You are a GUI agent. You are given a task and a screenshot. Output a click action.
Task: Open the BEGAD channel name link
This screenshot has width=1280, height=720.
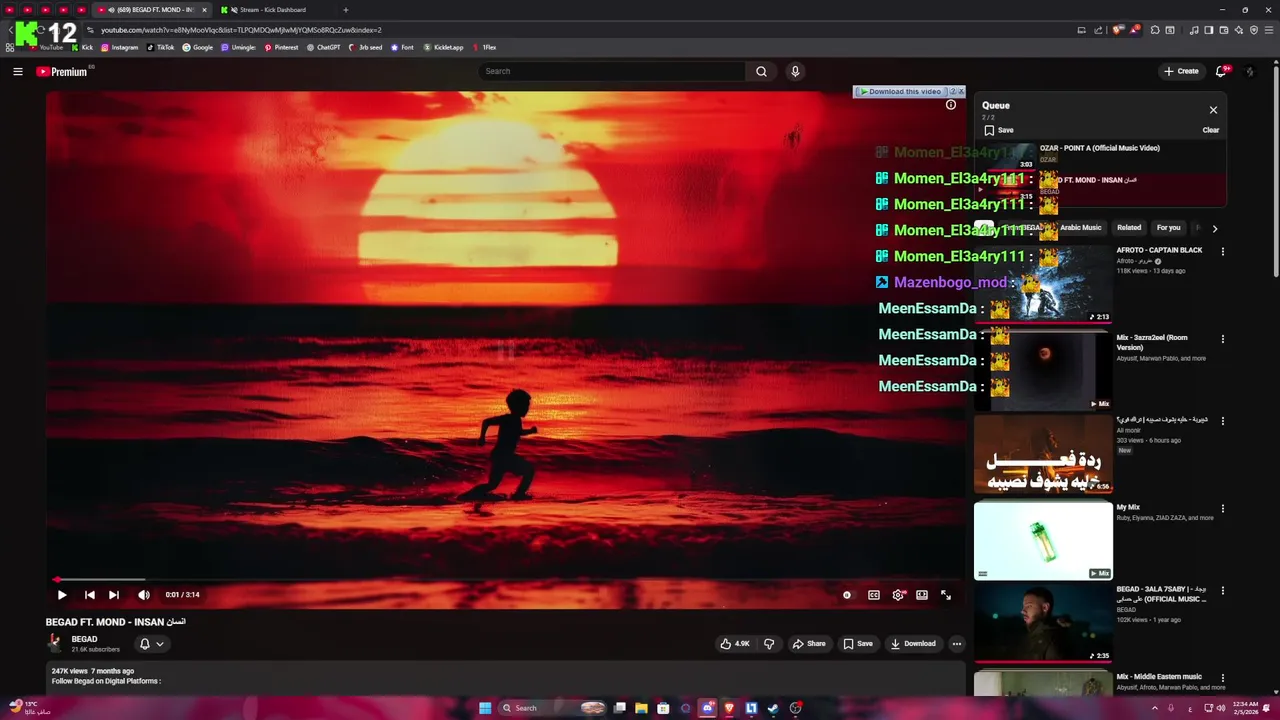tap(84, 639)
